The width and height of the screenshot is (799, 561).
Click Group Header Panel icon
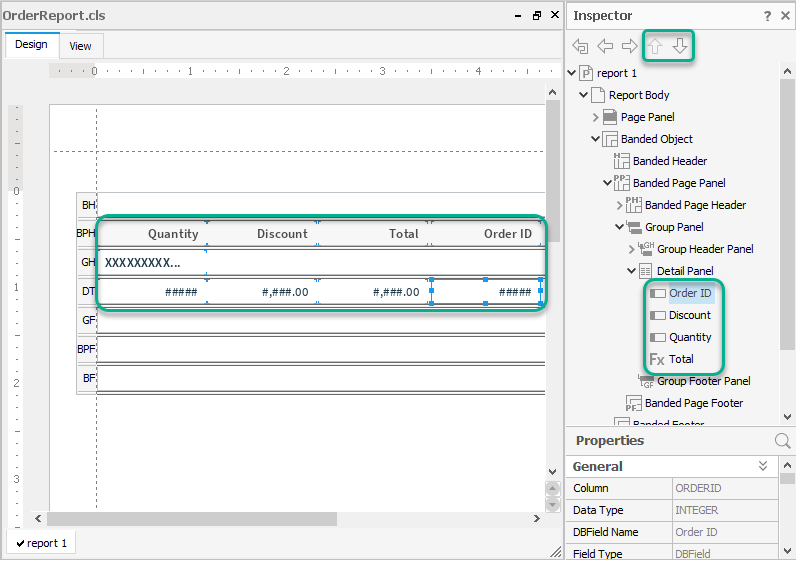(646, 249)
